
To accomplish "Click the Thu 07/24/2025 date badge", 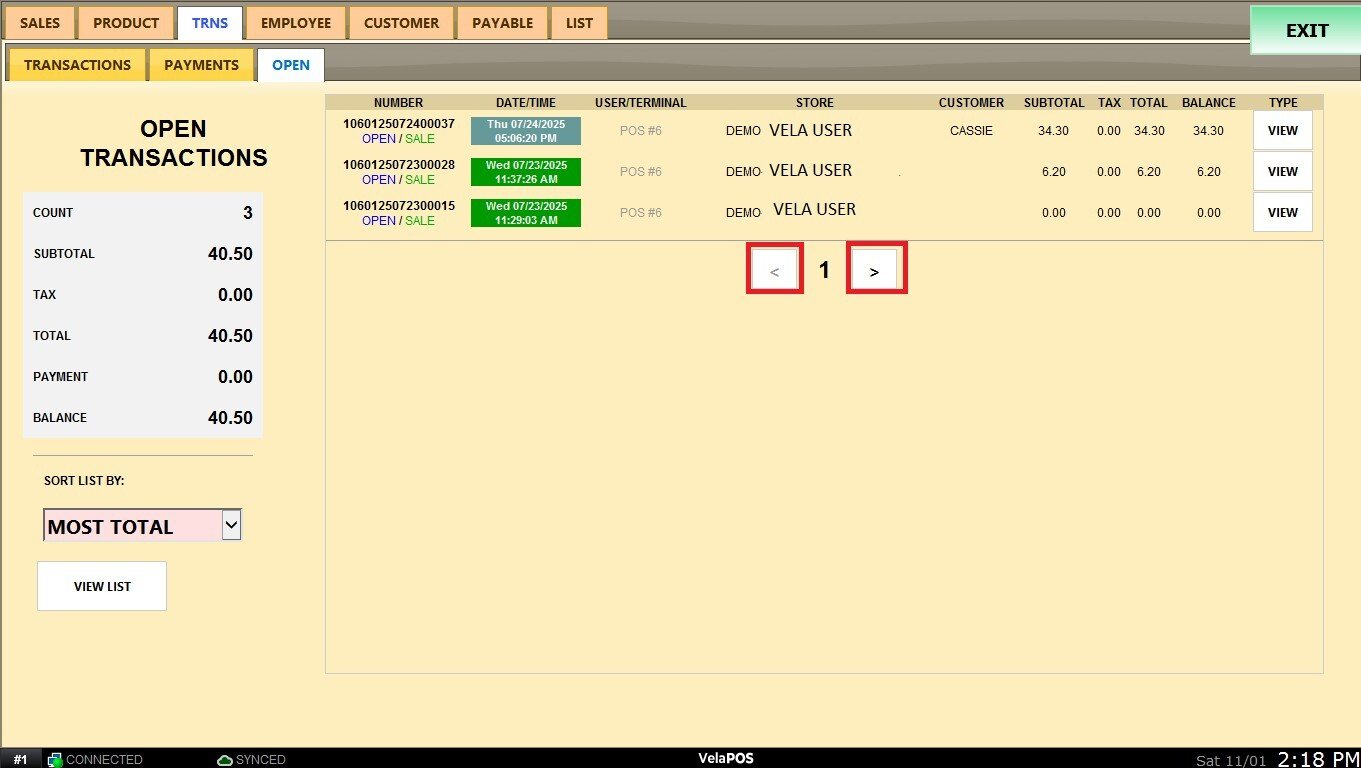I will click(x=525, y=131).
